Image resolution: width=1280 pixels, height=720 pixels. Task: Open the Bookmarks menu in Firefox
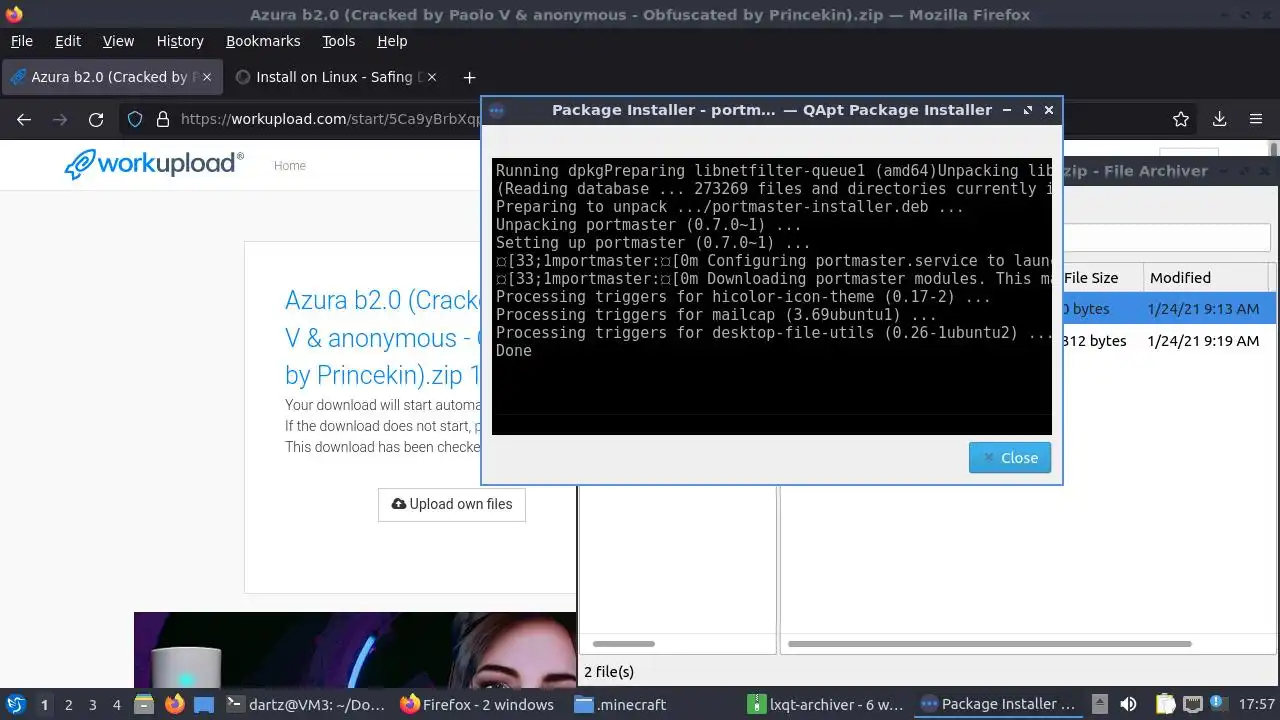tap(263, 41)
